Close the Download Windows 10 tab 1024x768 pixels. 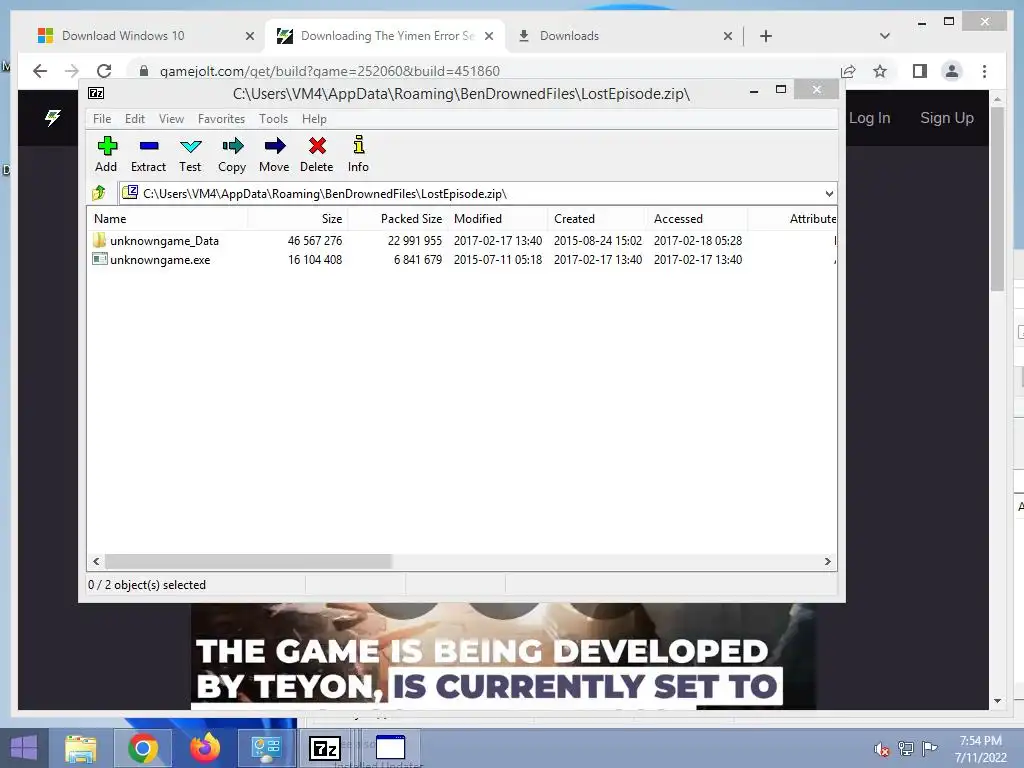249,37
